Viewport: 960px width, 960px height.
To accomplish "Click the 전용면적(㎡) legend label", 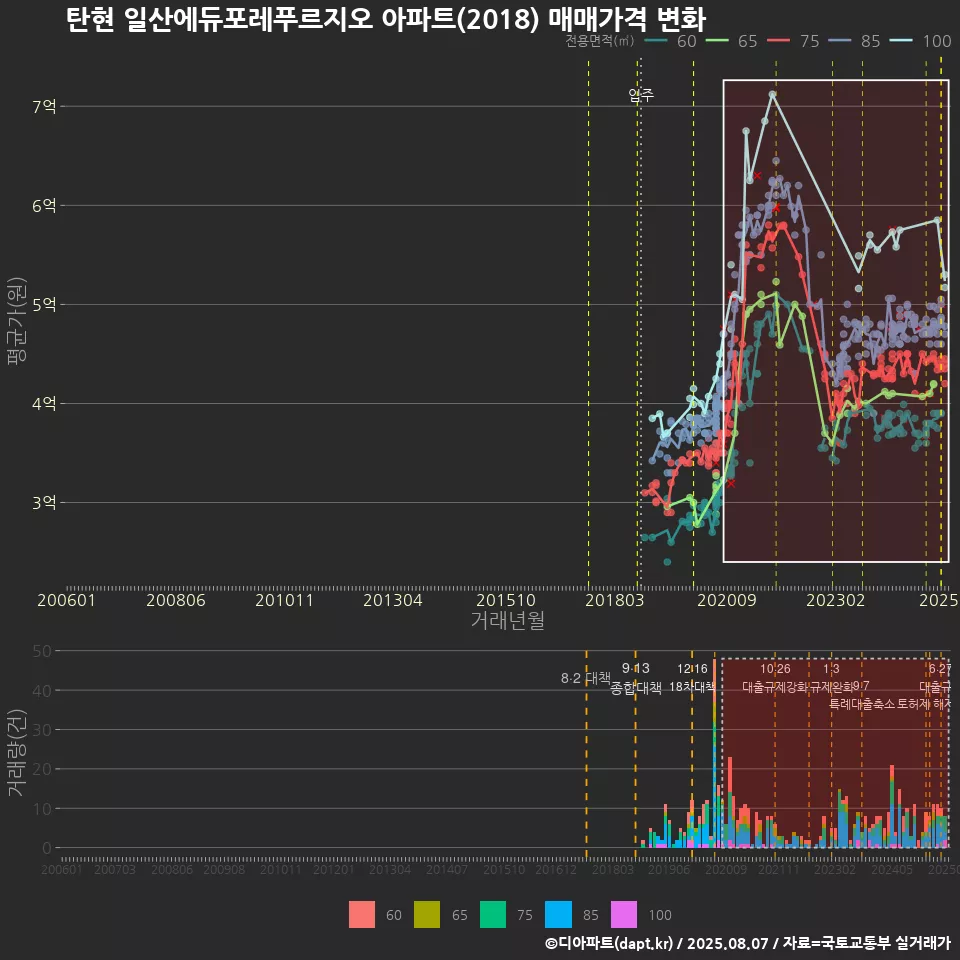I will pyautogui.click(x=599, y=41).
